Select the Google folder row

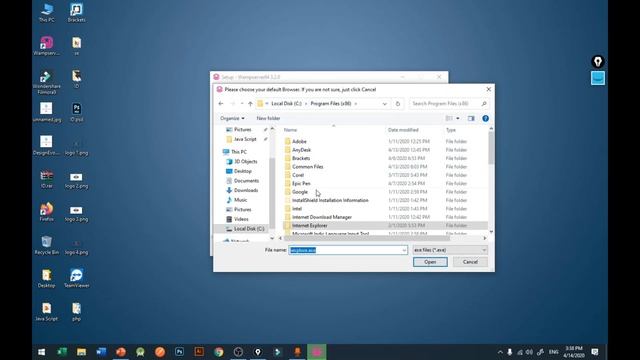[385, 192]
